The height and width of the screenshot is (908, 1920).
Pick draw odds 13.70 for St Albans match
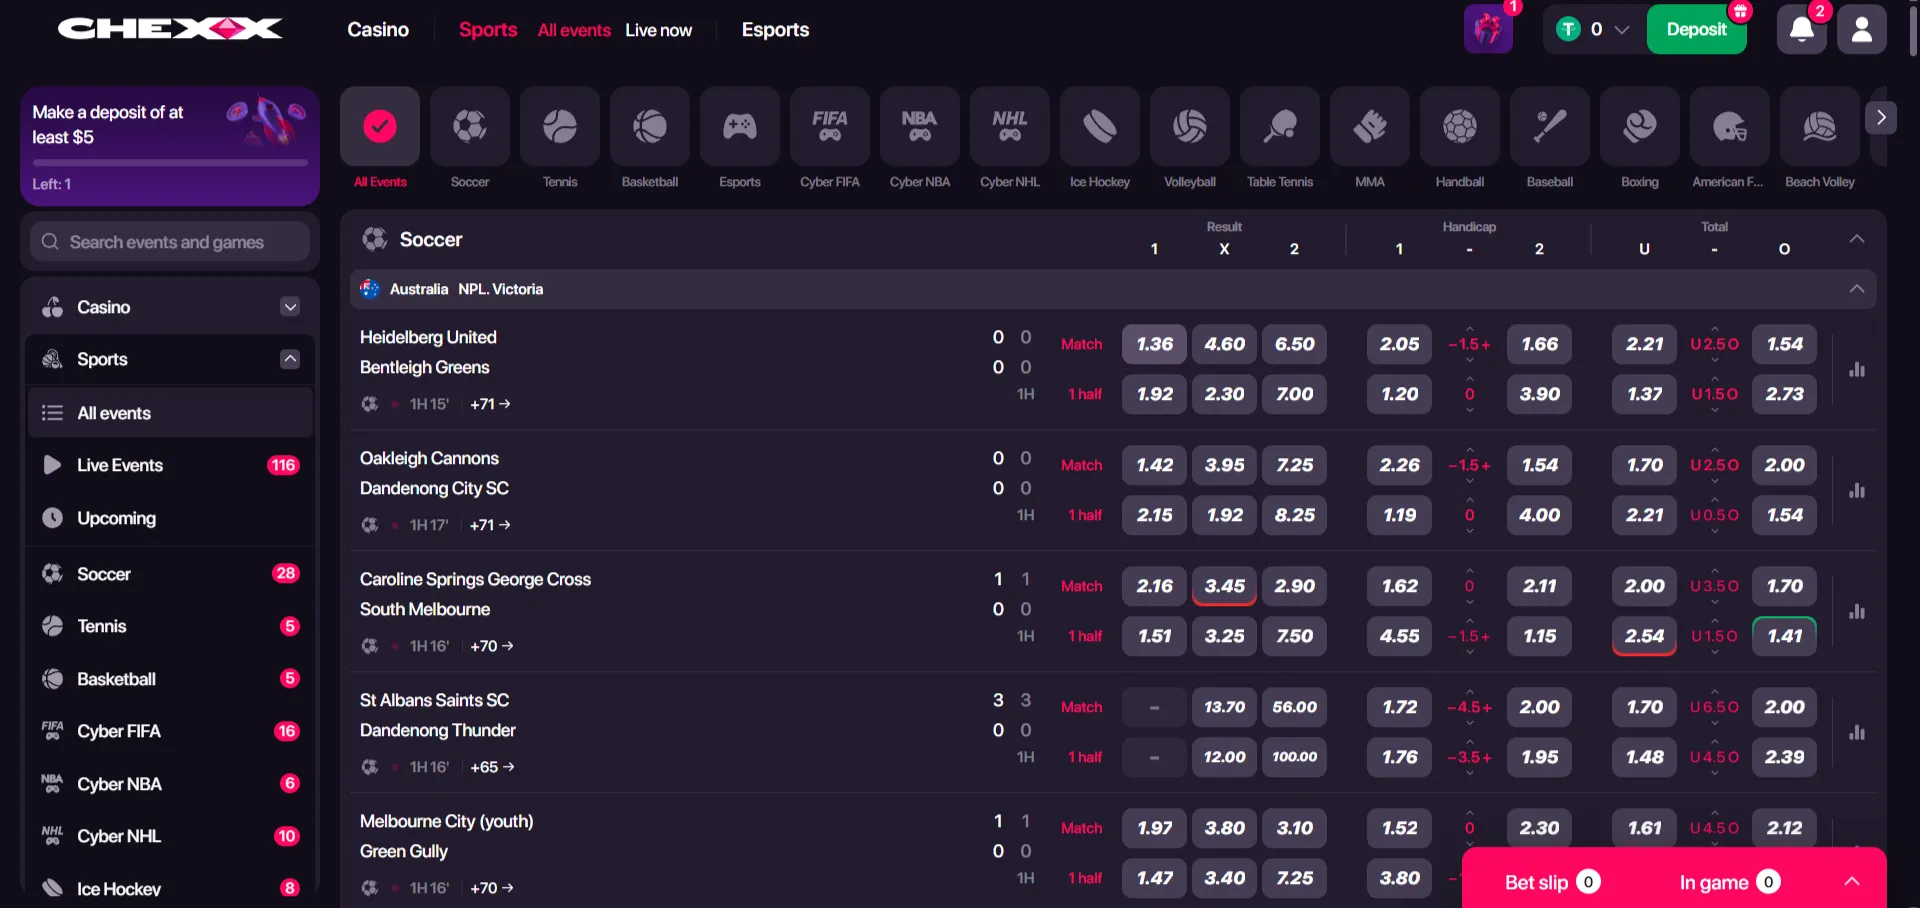(x=1225, y=707)
